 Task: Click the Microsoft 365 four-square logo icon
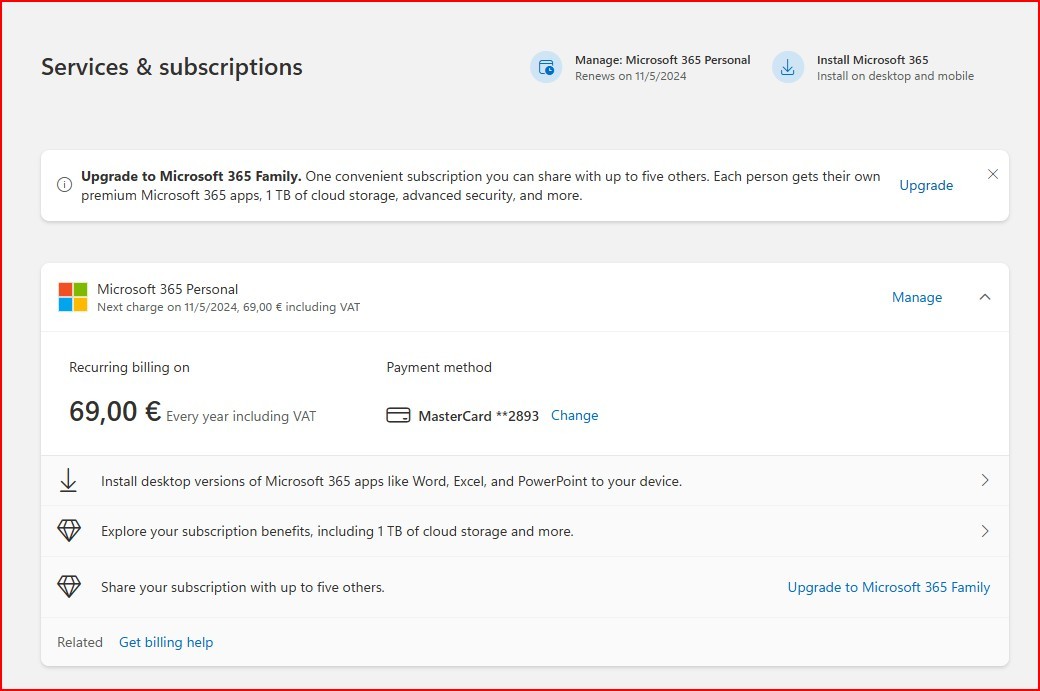click(71, 297)
